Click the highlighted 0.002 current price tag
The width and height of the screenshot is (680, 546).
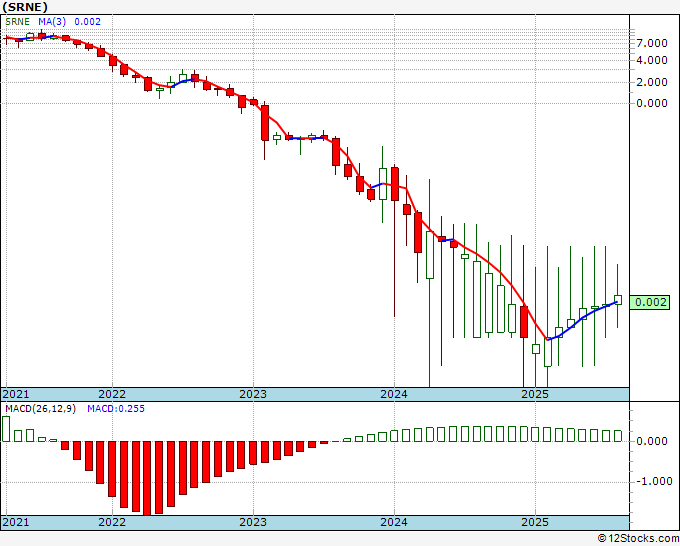coord(649,302)
